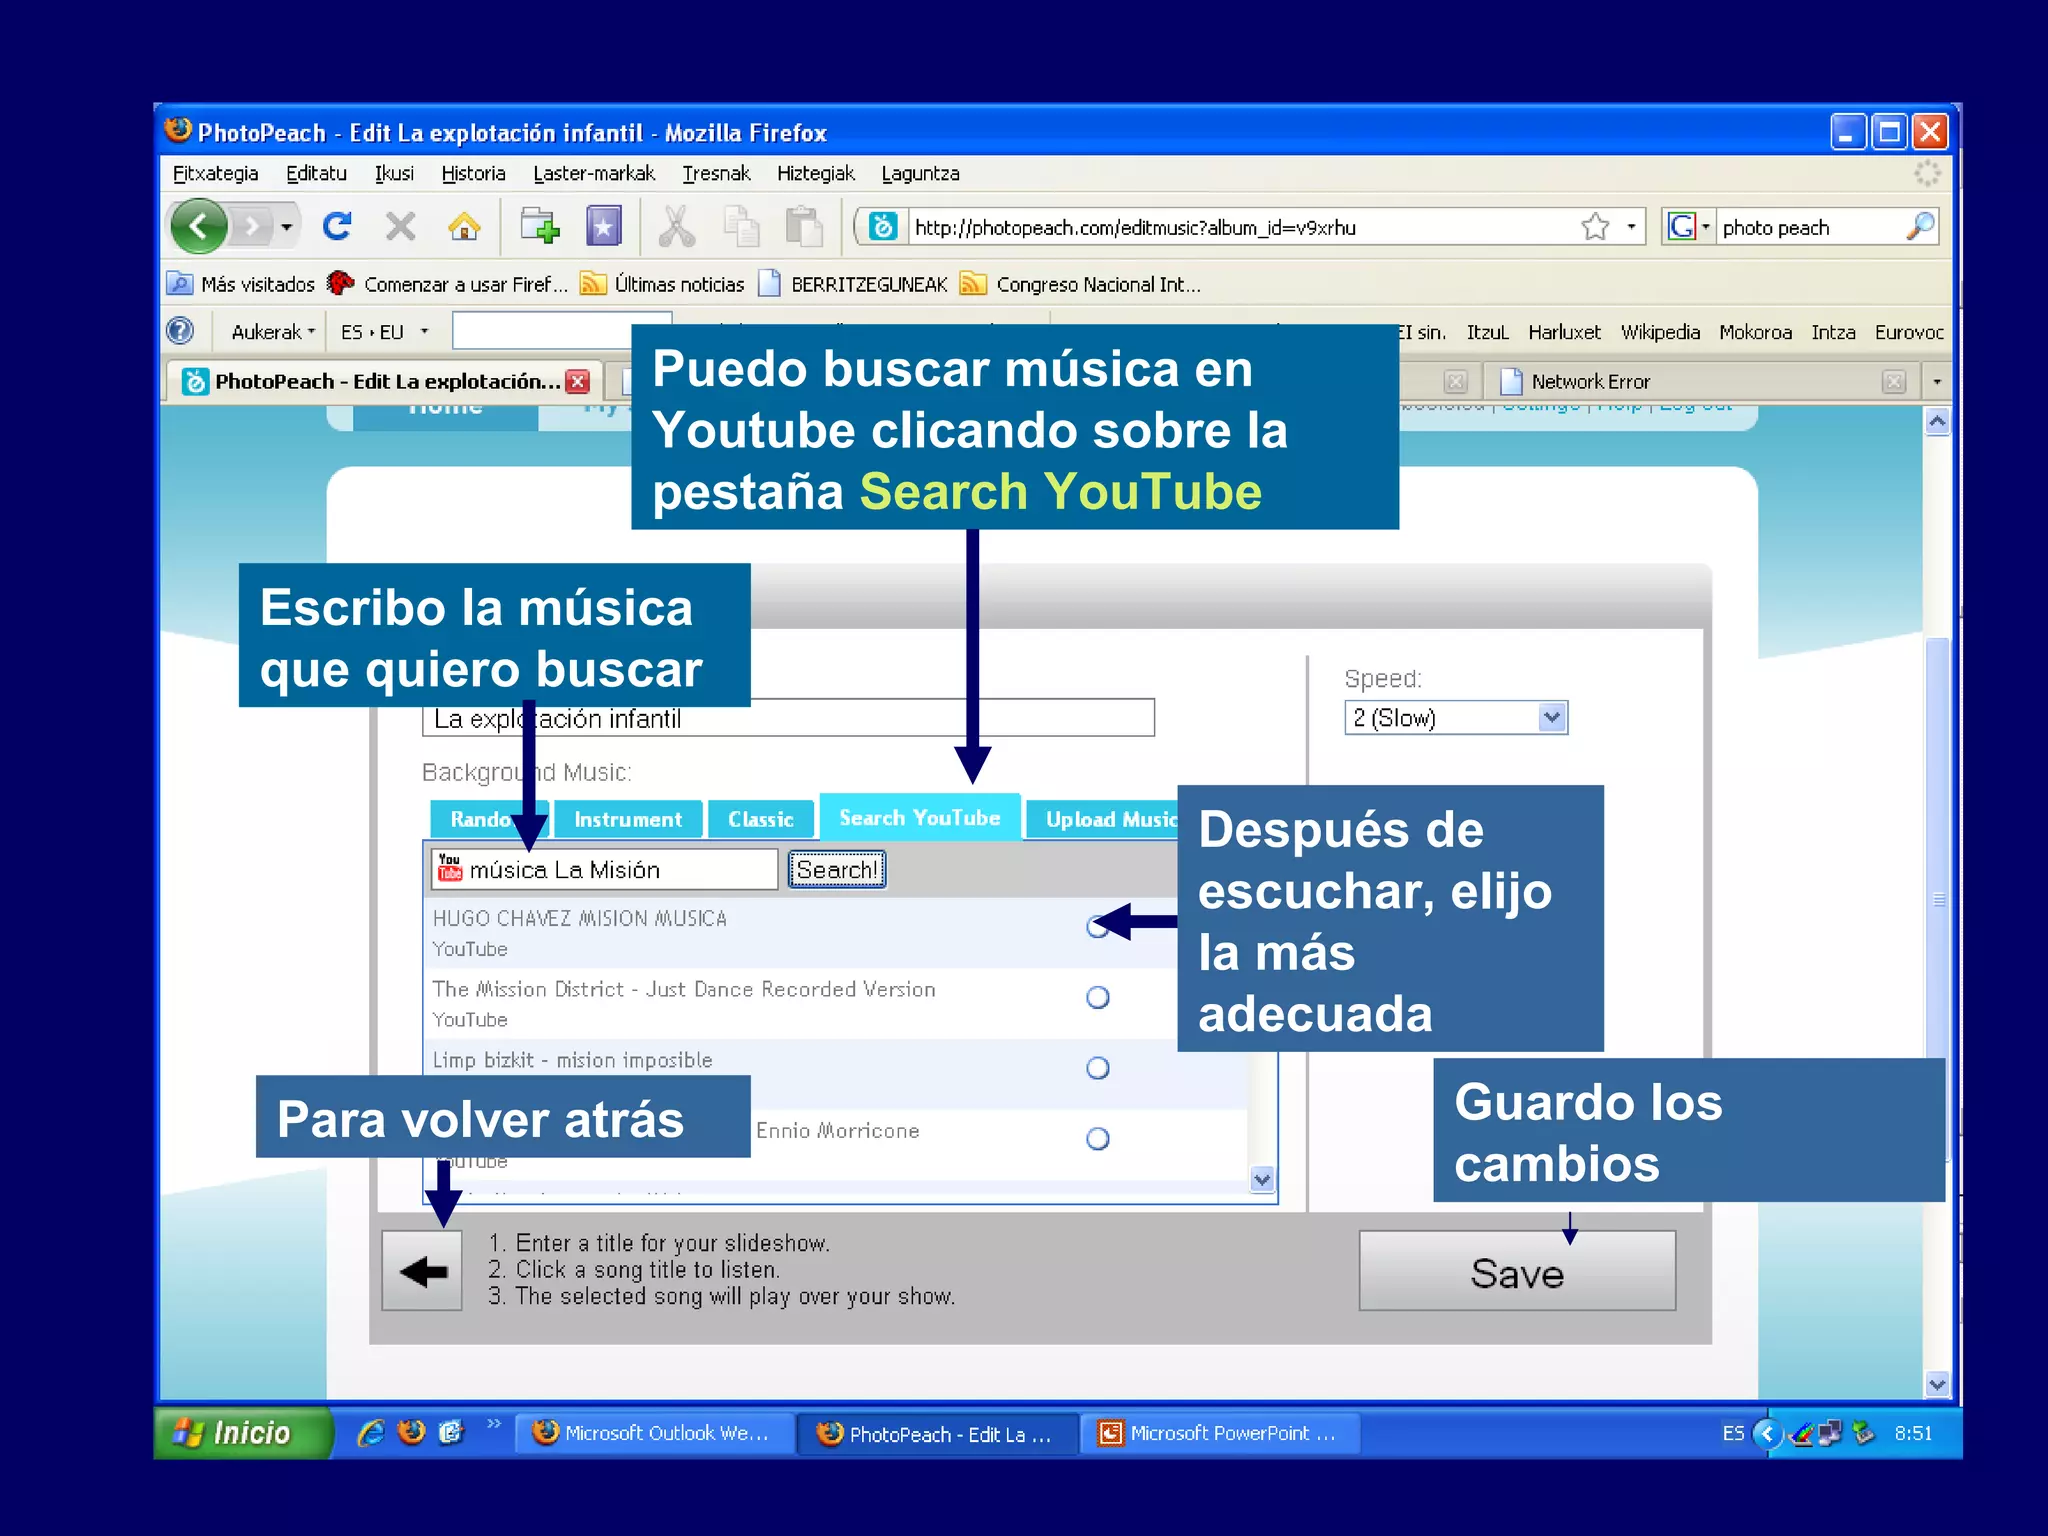Viewport: 2048px width, 1536px height.
Task: Click the Paste clipboard icon
Action: tap(804, 227)
